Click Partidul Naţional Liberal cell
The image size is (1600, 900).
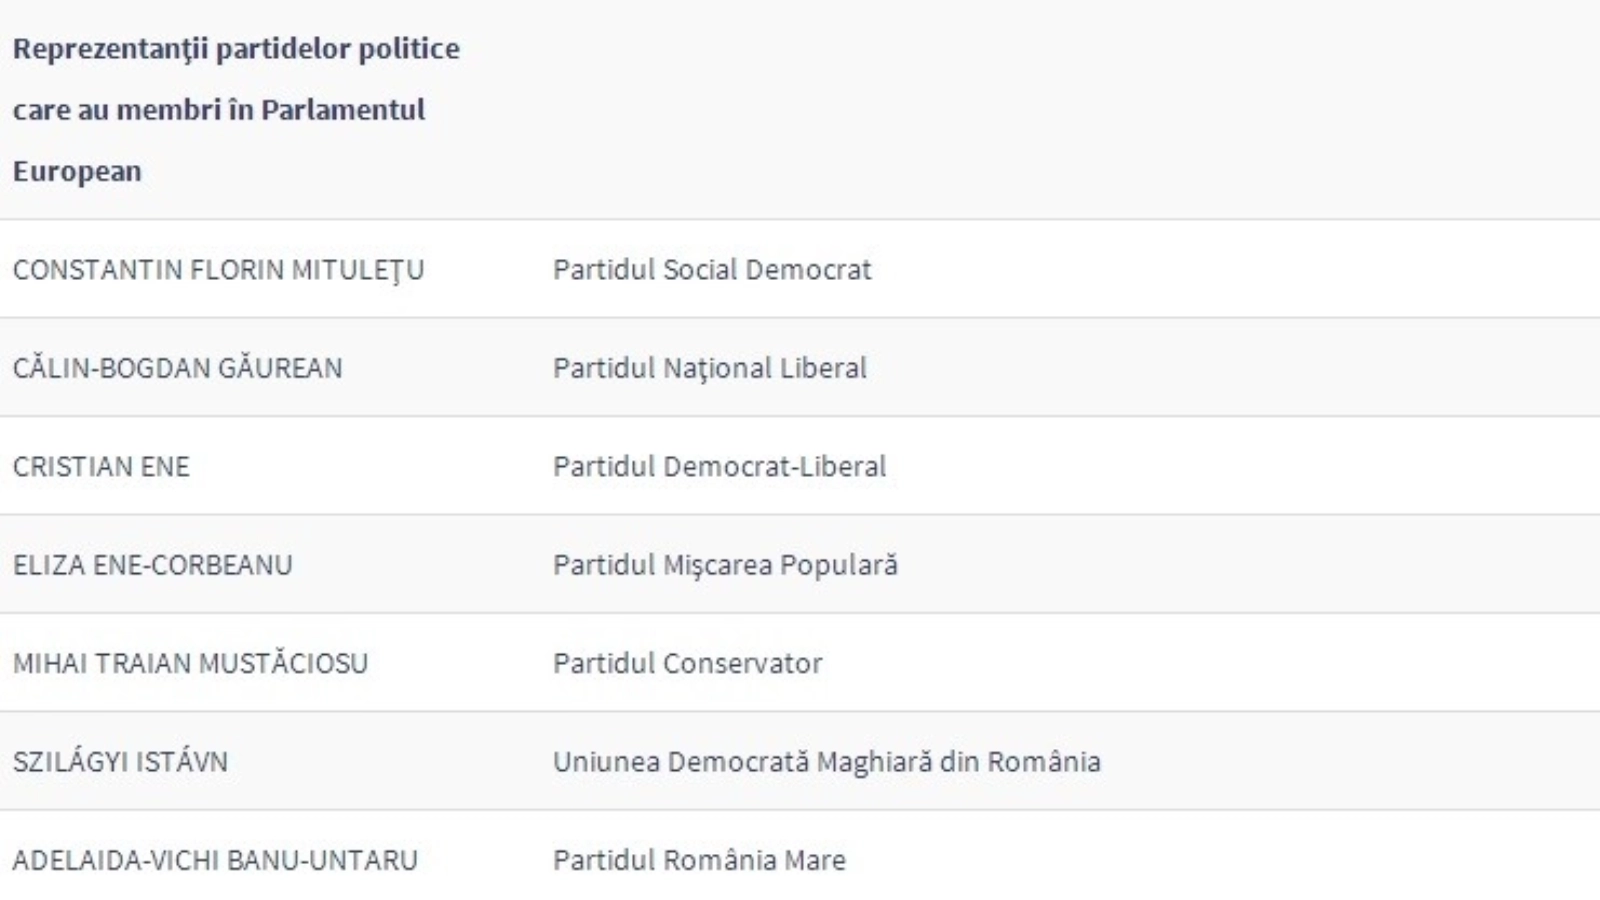tap(709, 368)
